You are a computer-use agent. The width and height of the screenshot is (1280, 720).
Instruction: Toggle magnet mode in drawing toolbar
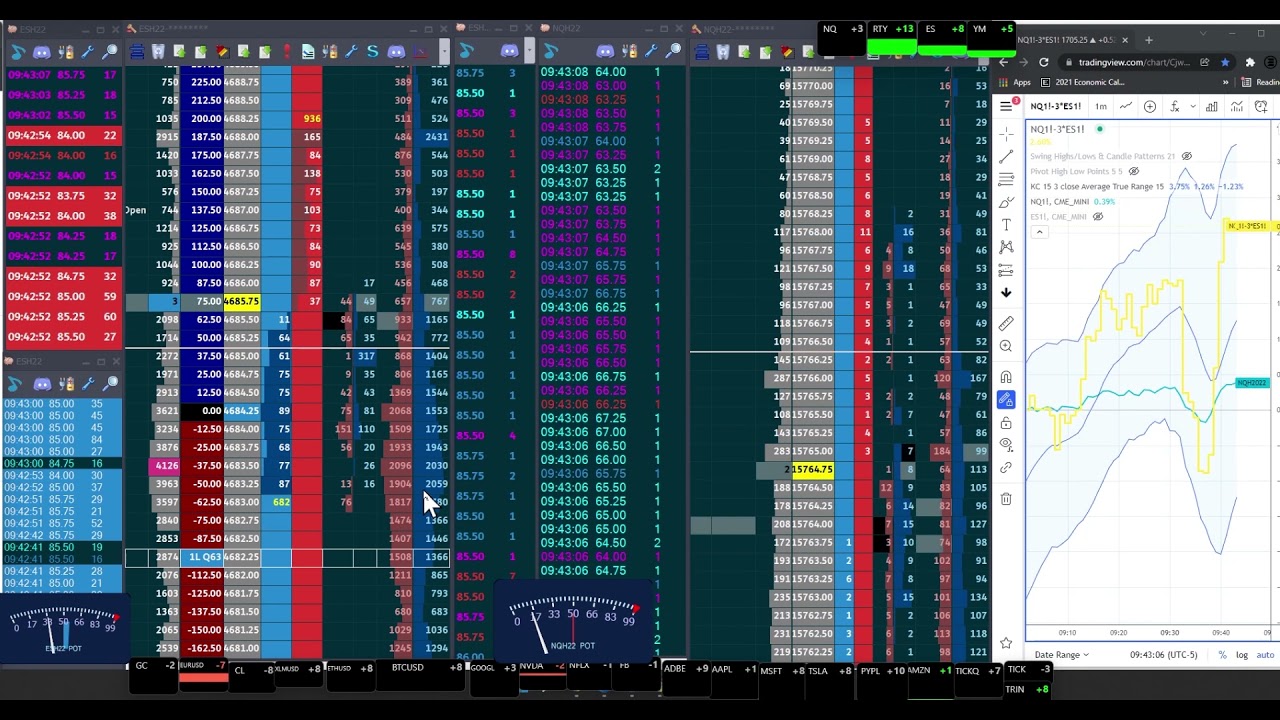[x=1006, y=377]
